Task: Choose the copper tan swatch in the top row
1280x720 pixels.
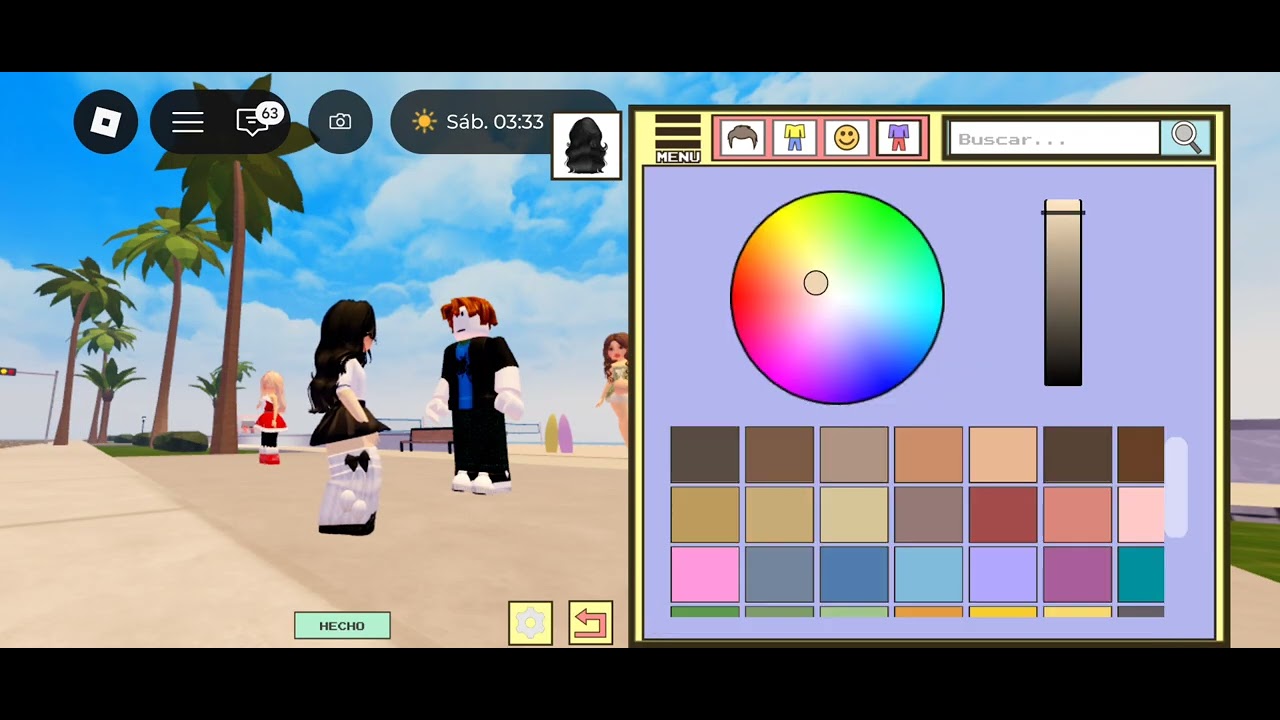Action: [x=928, y=455]
